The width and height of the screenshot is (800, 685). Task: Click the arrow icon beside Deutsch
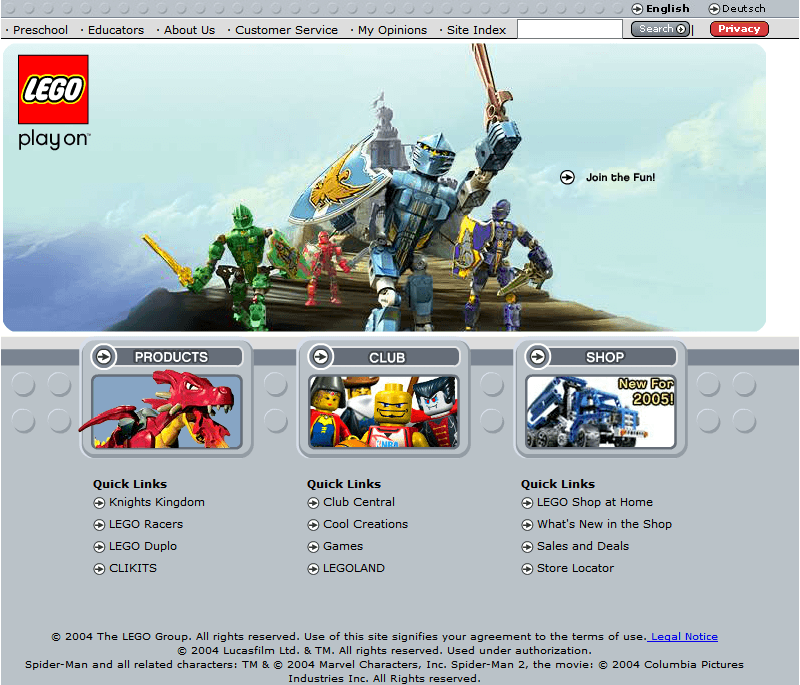(x=714, y=9)
